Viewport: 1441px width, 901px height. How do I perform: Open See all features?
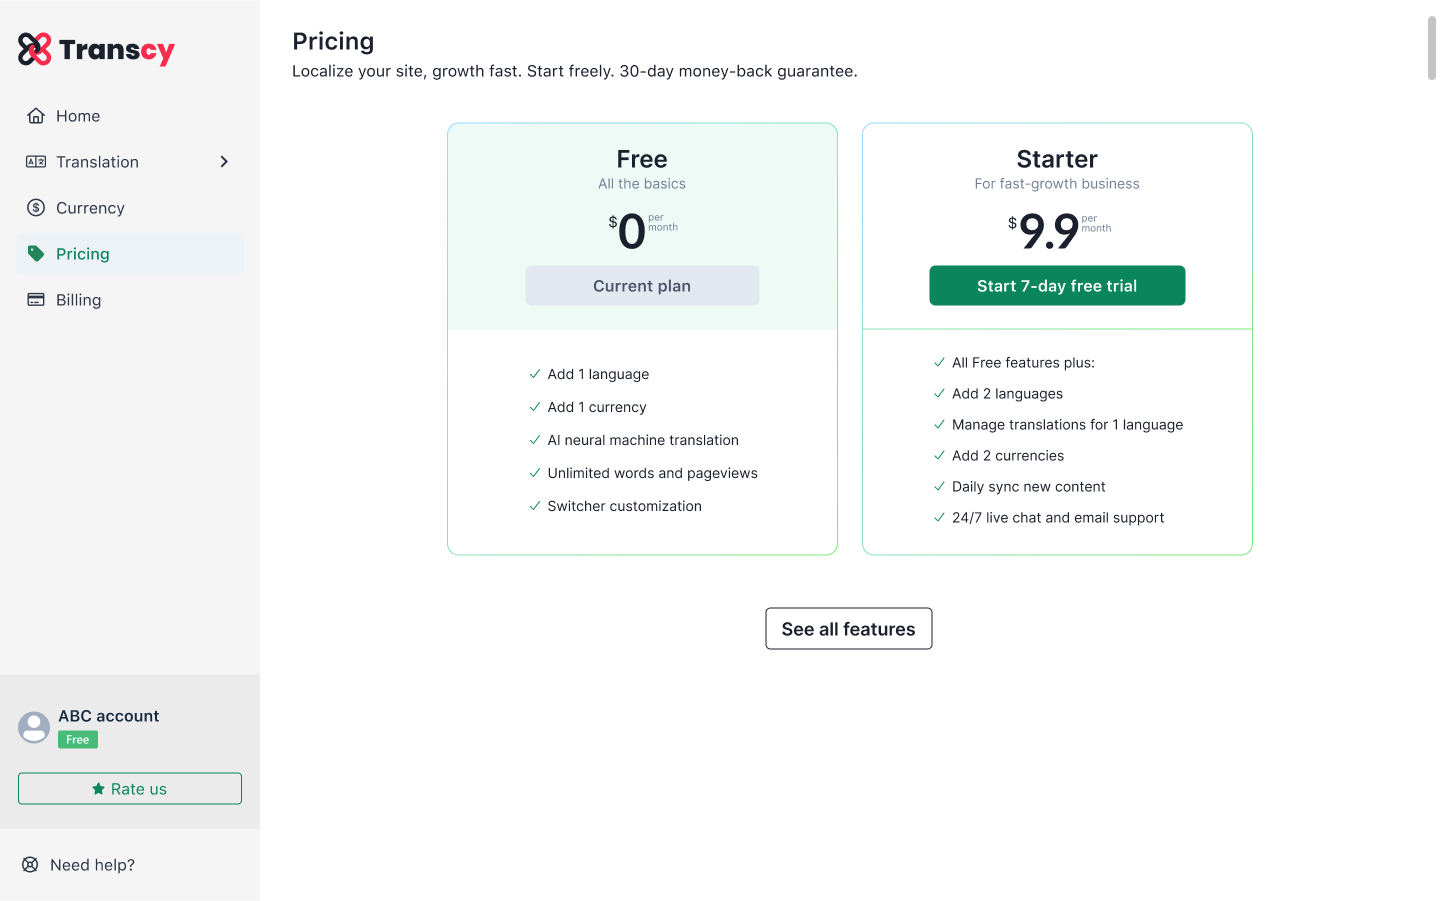pyautogui.click(x=849, y=629)
